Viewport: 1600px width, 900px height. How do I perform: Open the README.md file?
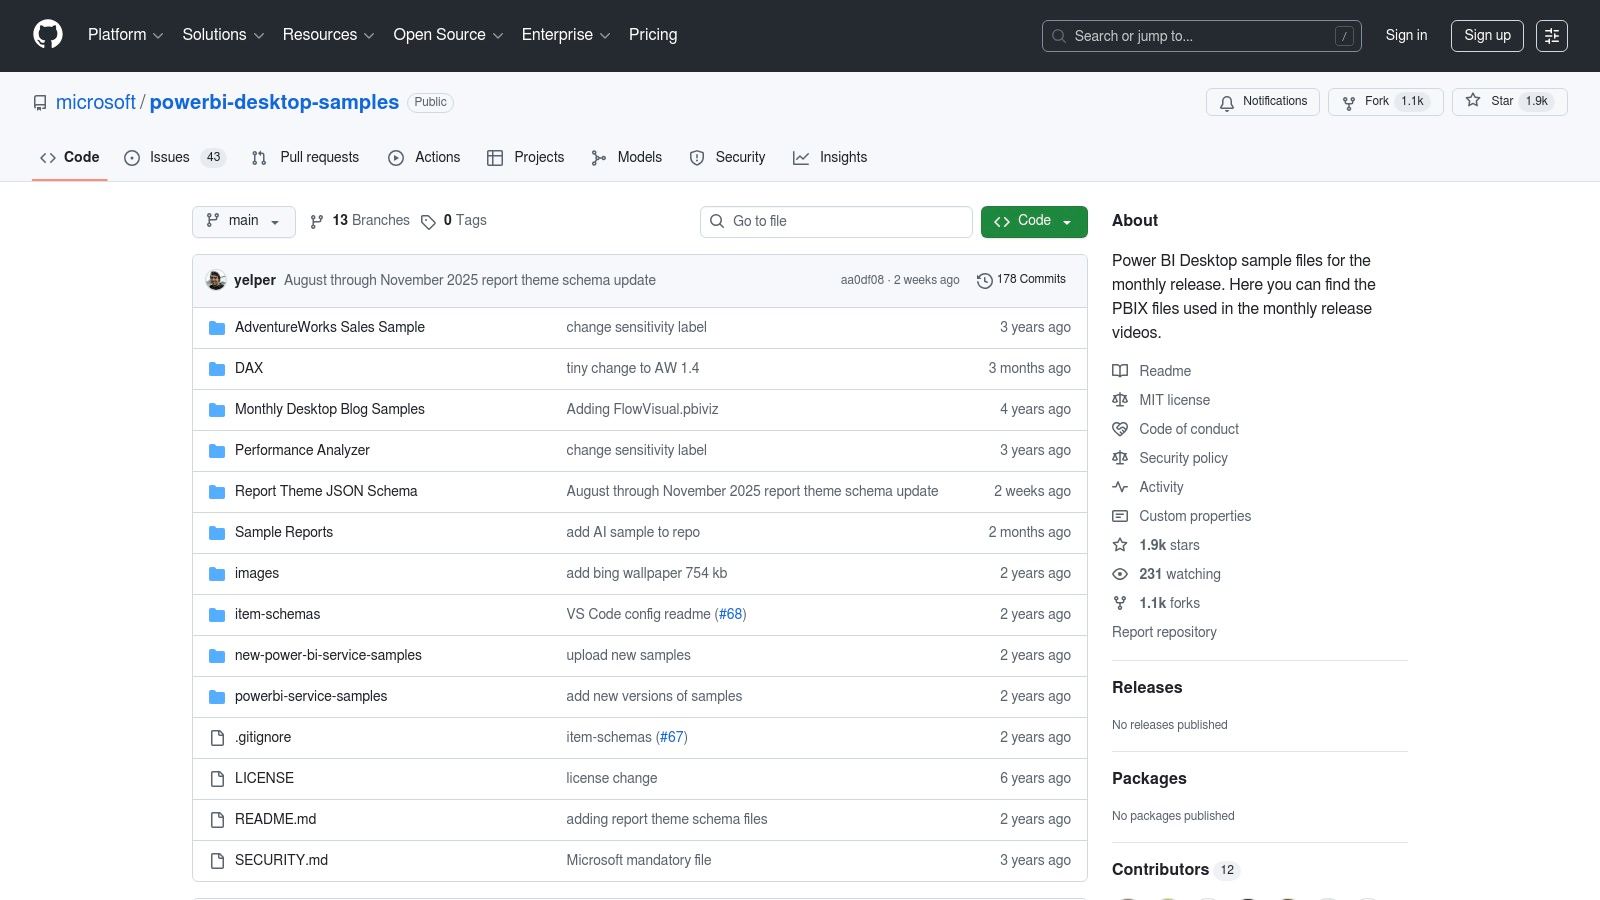coord(275,819)
